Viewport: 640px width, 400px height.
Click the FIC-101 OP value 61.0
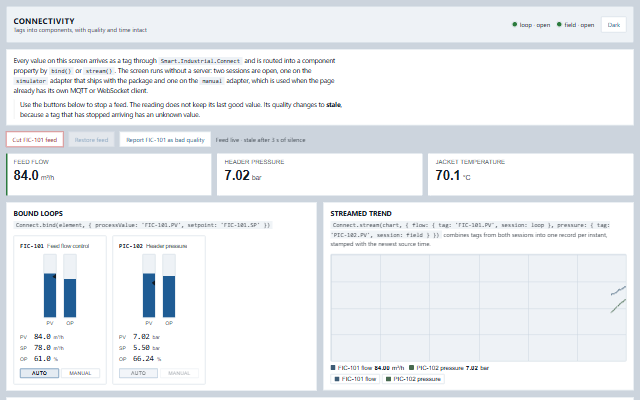pos(42,359)
